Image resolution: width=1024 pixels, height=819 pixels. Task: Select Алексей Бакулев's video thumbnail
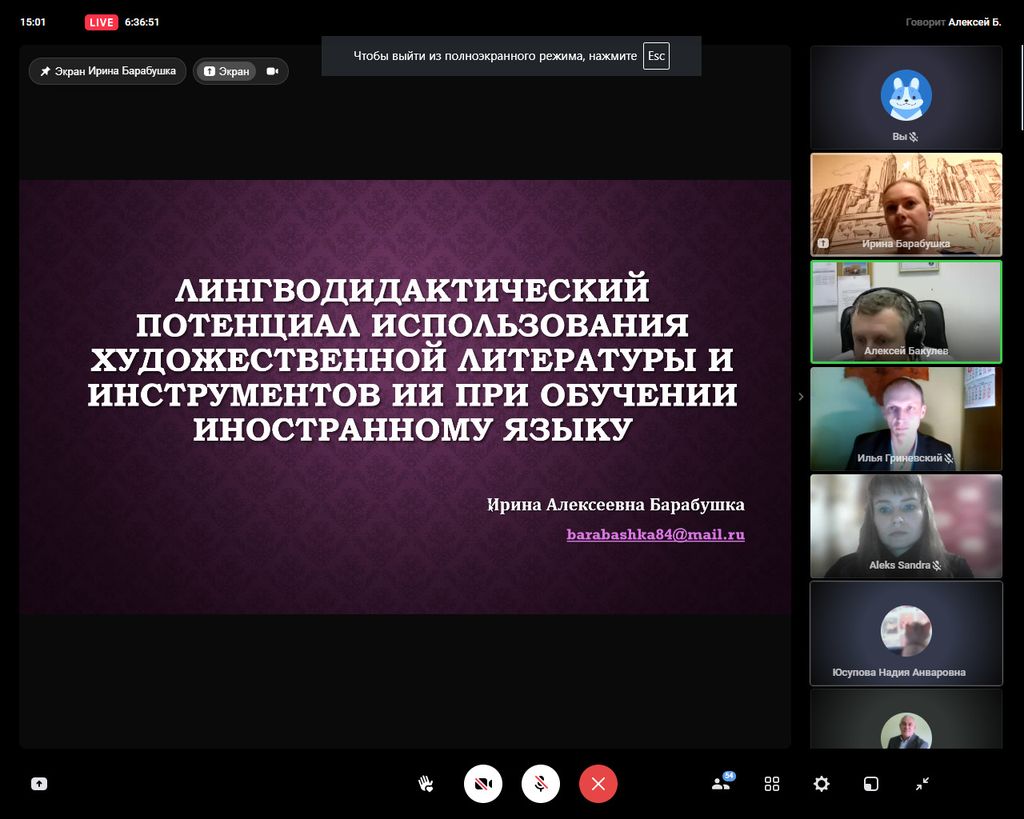tap(906, 311)
